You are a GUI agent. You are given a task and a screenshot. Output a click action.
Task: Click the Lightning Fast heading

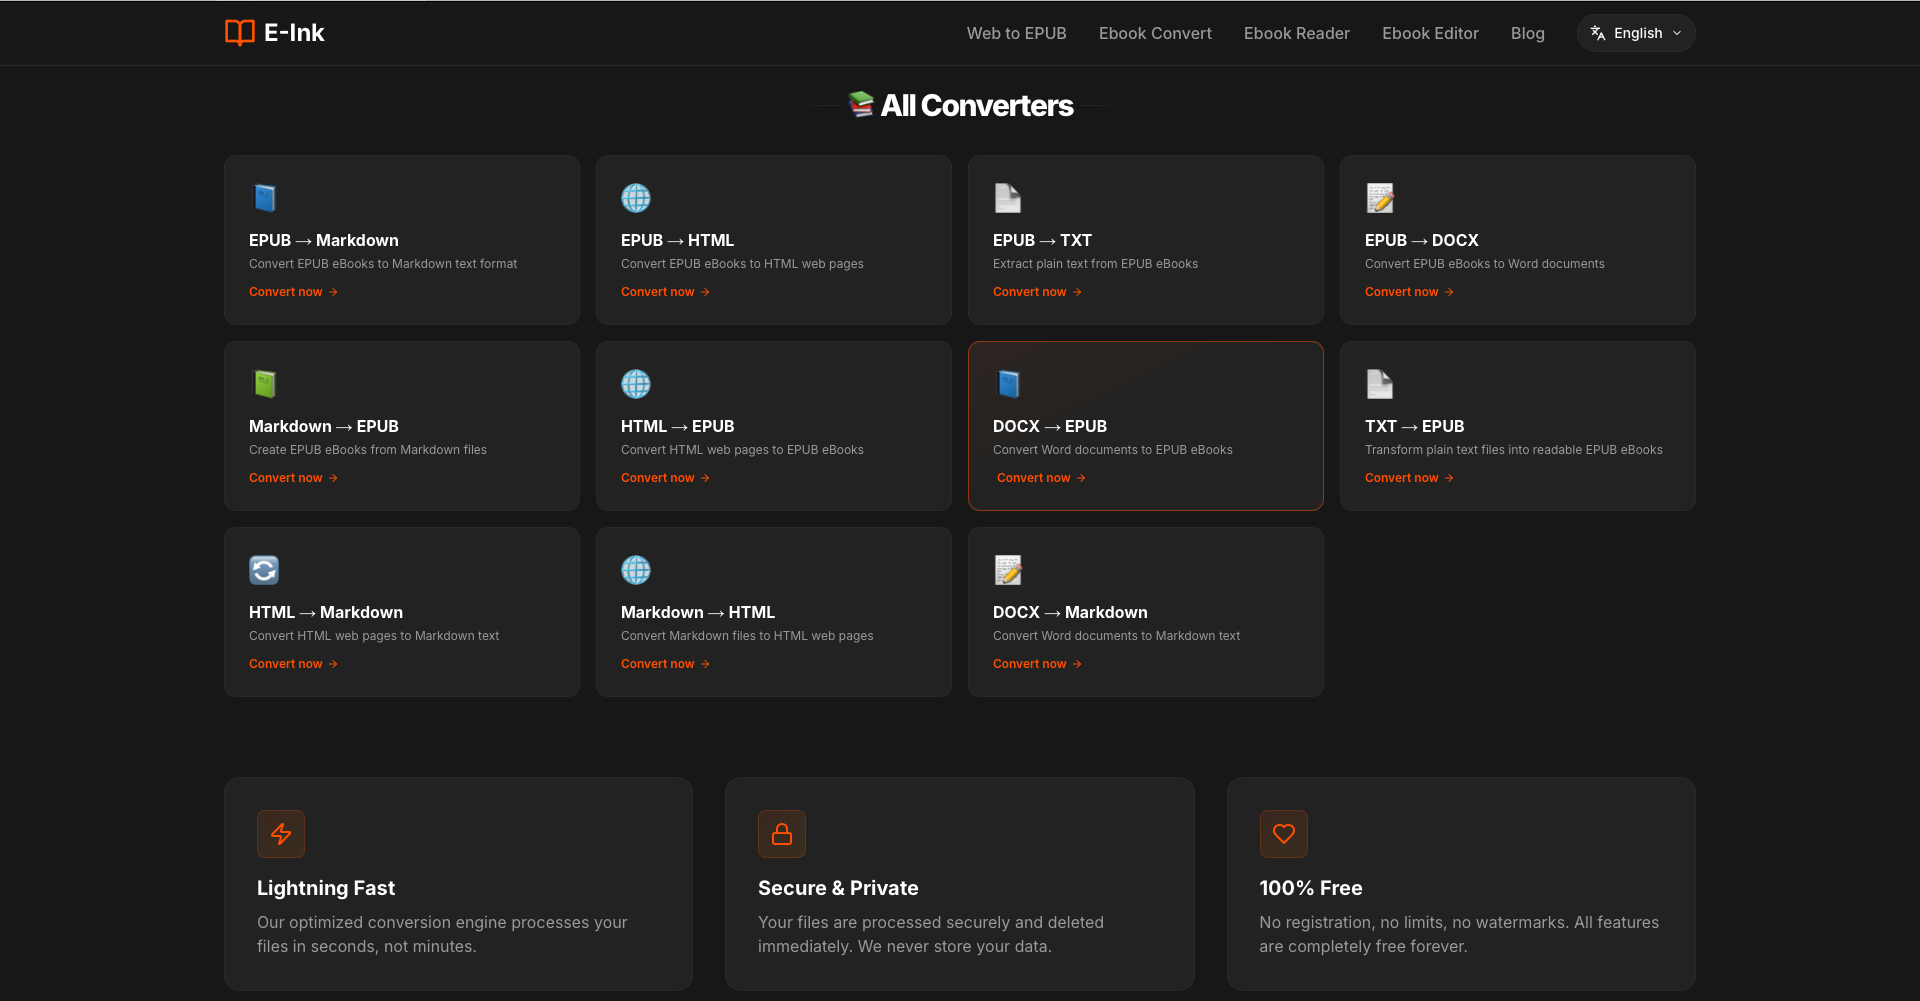(x=326, y=888)
